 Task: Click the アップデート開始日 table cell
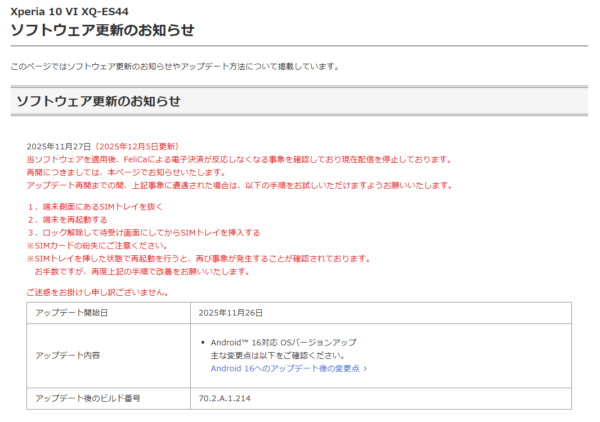coord(109,313)
